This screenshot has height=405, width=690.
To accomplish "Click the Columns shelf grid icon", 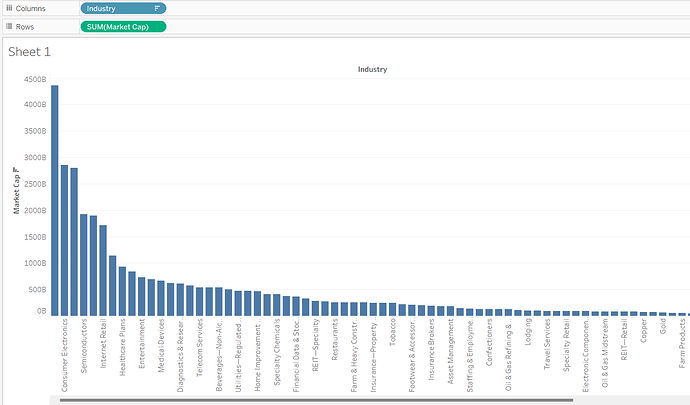I will 8,8.
